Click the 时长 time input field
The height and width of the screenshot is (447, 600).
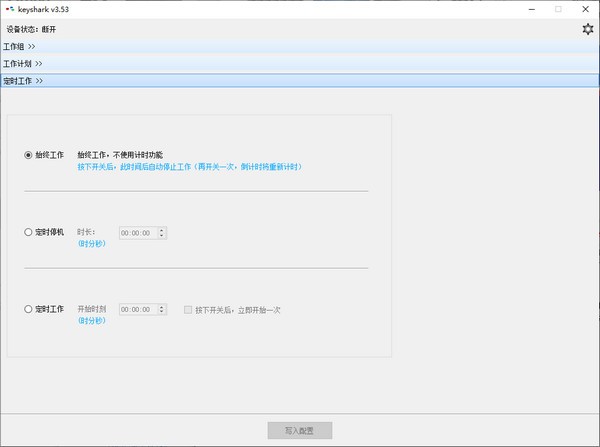[x=136, y=233]
